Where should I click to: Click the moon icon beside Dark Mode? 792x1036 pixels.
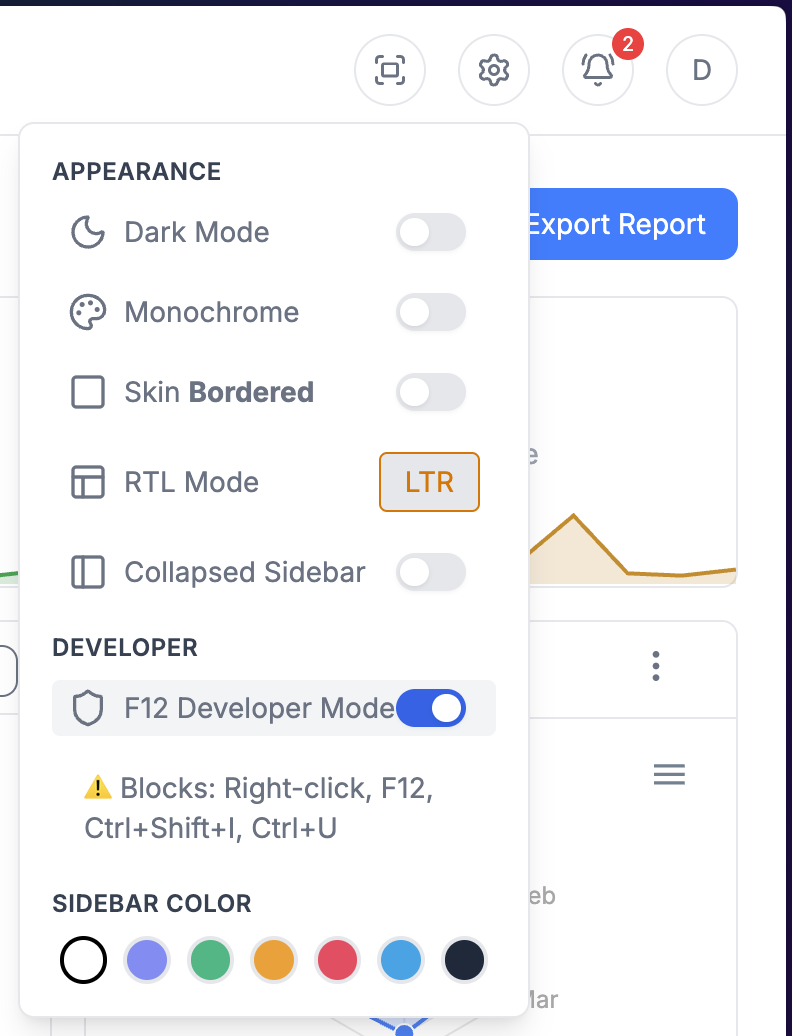point(88,233)
